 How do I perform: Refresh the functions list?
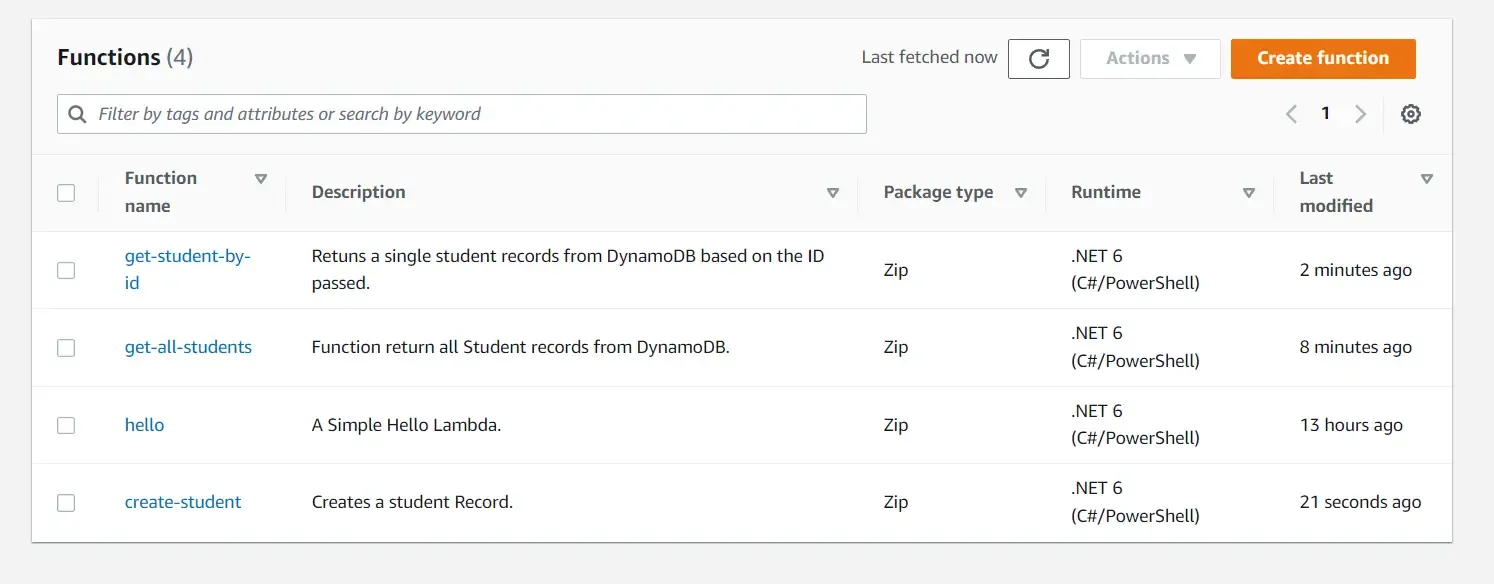coord(1038,58)
